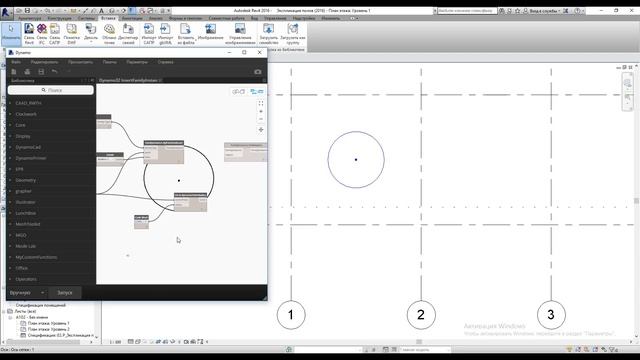Collapse the Листы (все) tree node
The height and width of the screenshot is (360, 640).
pyautogui.click(x=4, y=311)
